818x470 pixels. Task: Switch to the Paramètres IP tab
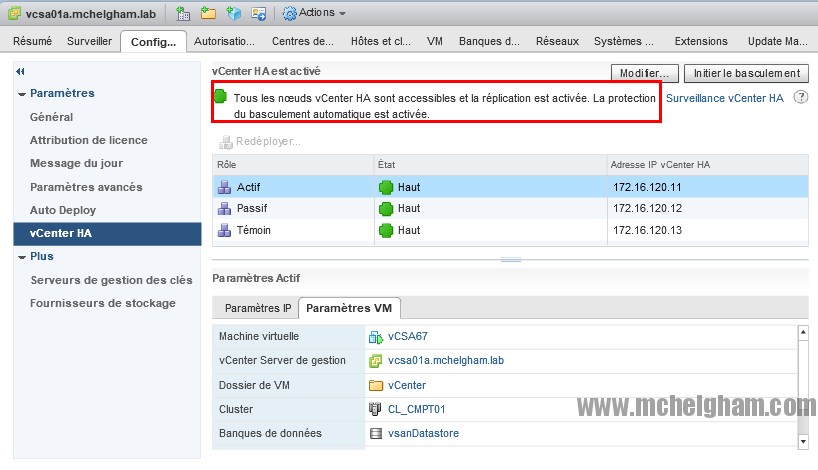(x=258, y=308)
